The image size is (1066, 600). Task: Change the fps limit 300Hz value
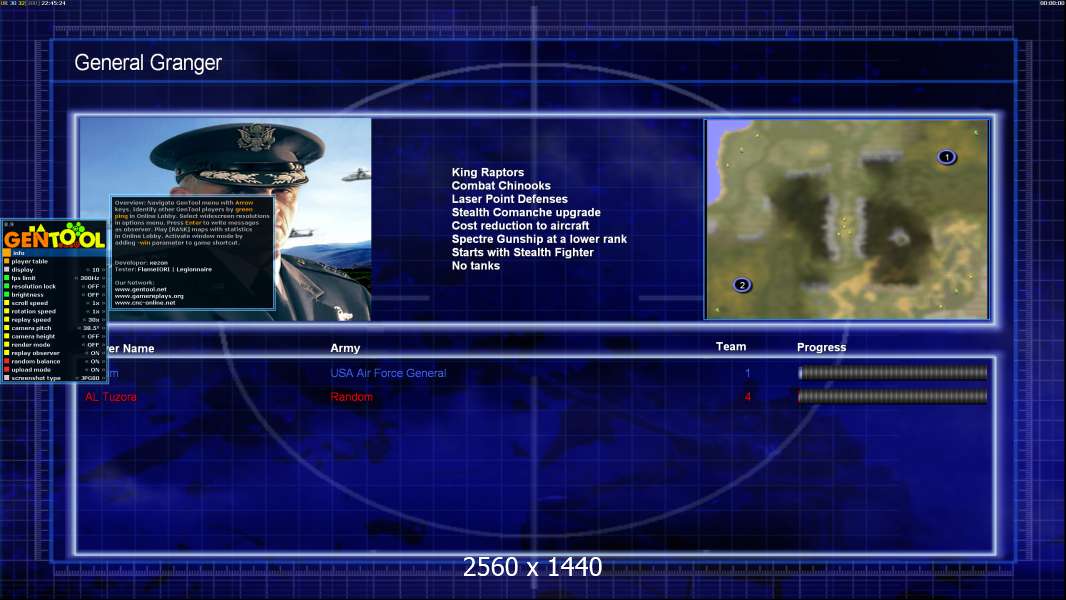[x=91, y=278]
